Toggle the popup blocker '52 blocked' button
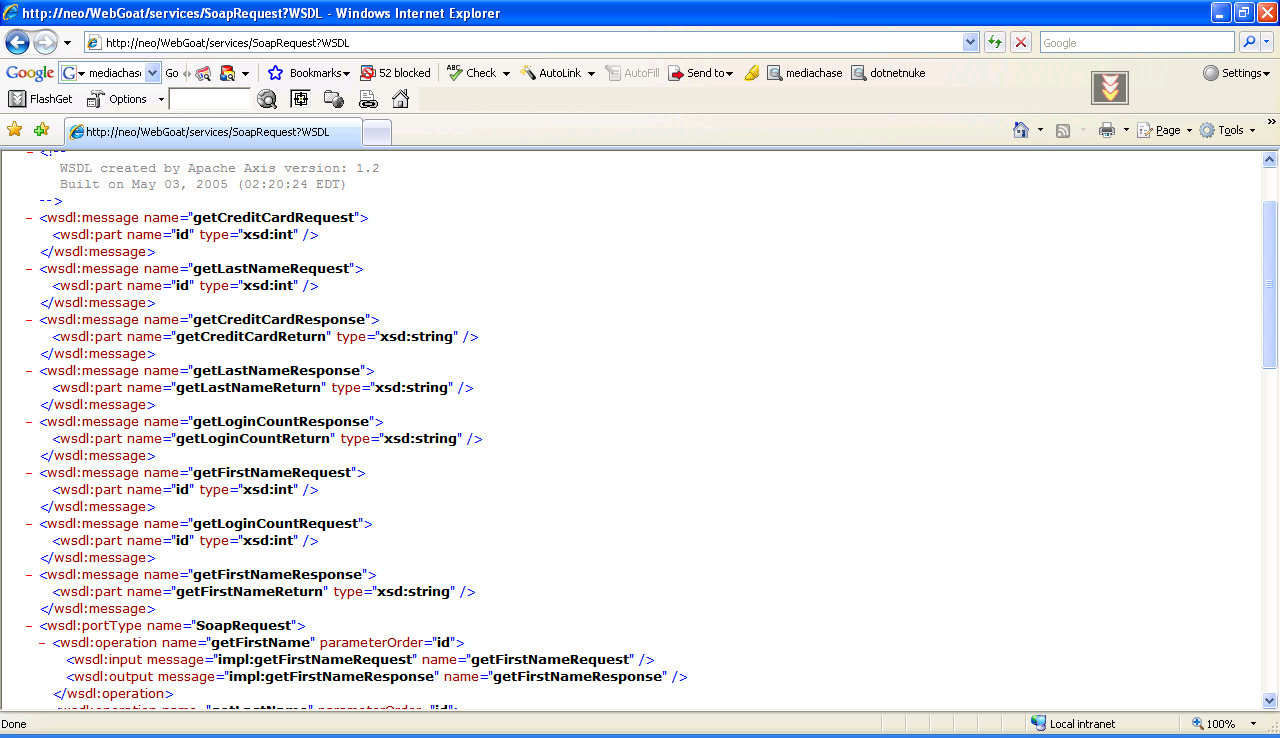Screen dimensions: 1280x738 click(396, 73)
